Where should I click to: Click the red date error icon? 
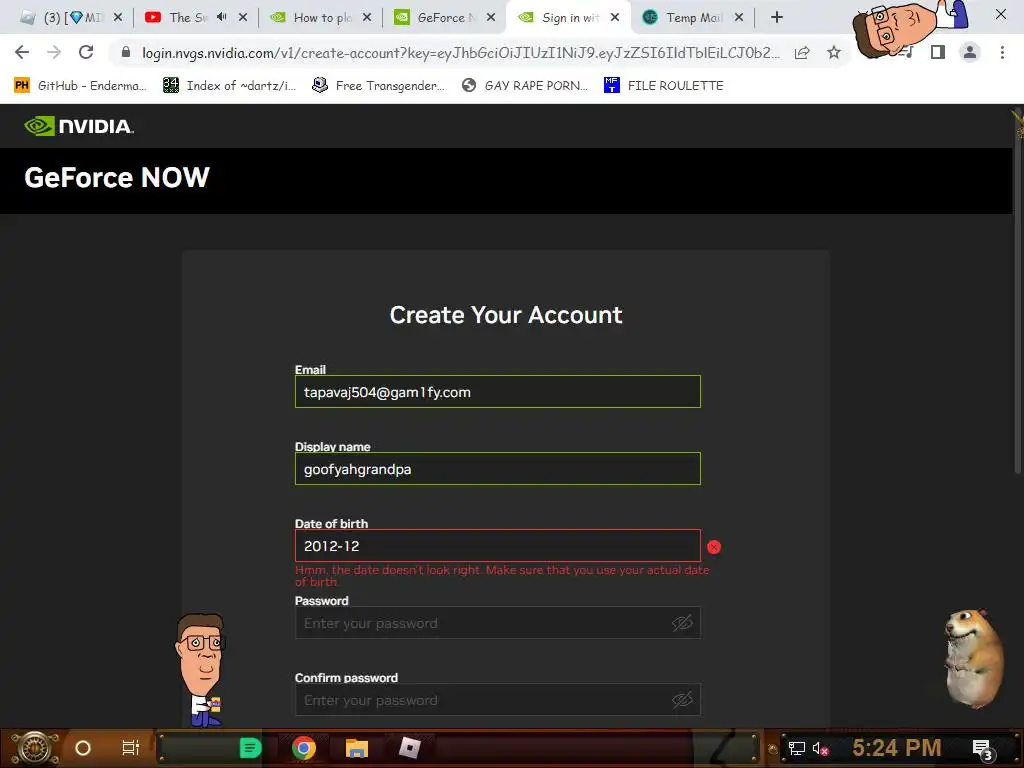tap(714, 547)
